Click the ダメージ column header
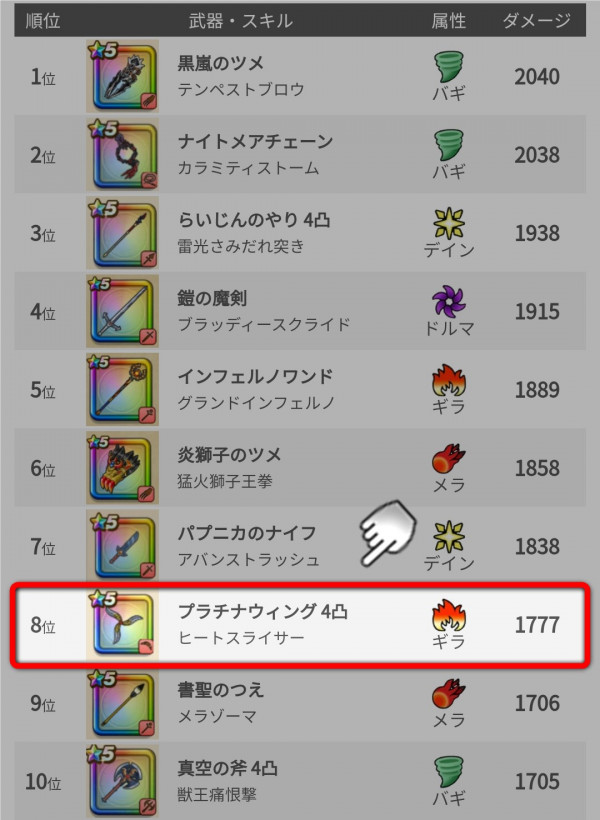Image resolution: width=600 pixels, height=820 pixels. 537,21
